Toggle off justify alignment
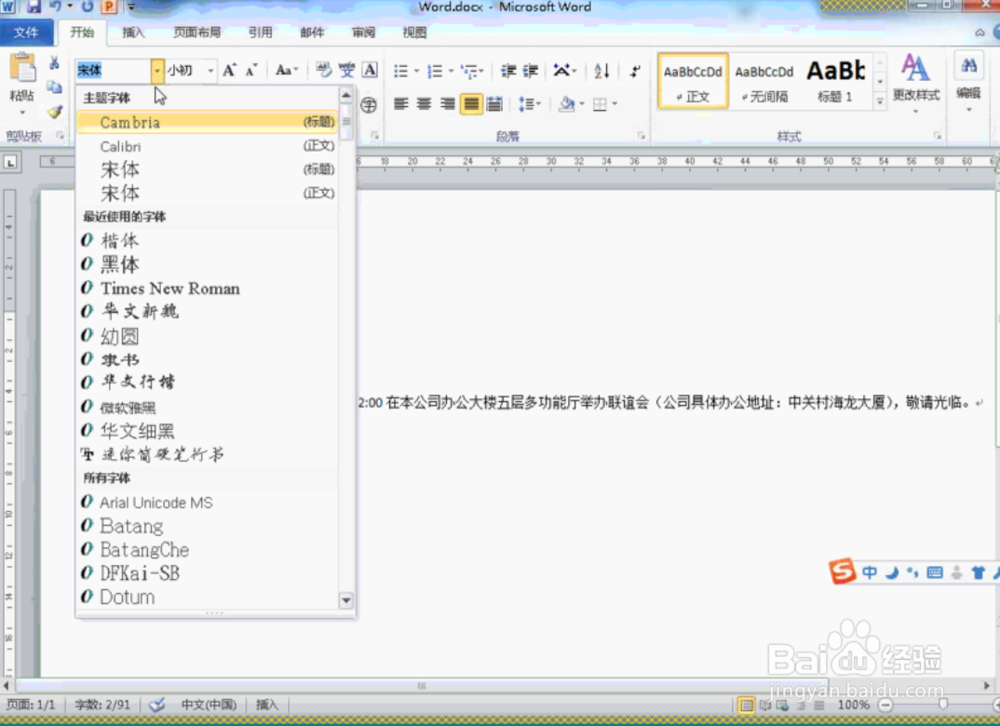 pos(470,103)
